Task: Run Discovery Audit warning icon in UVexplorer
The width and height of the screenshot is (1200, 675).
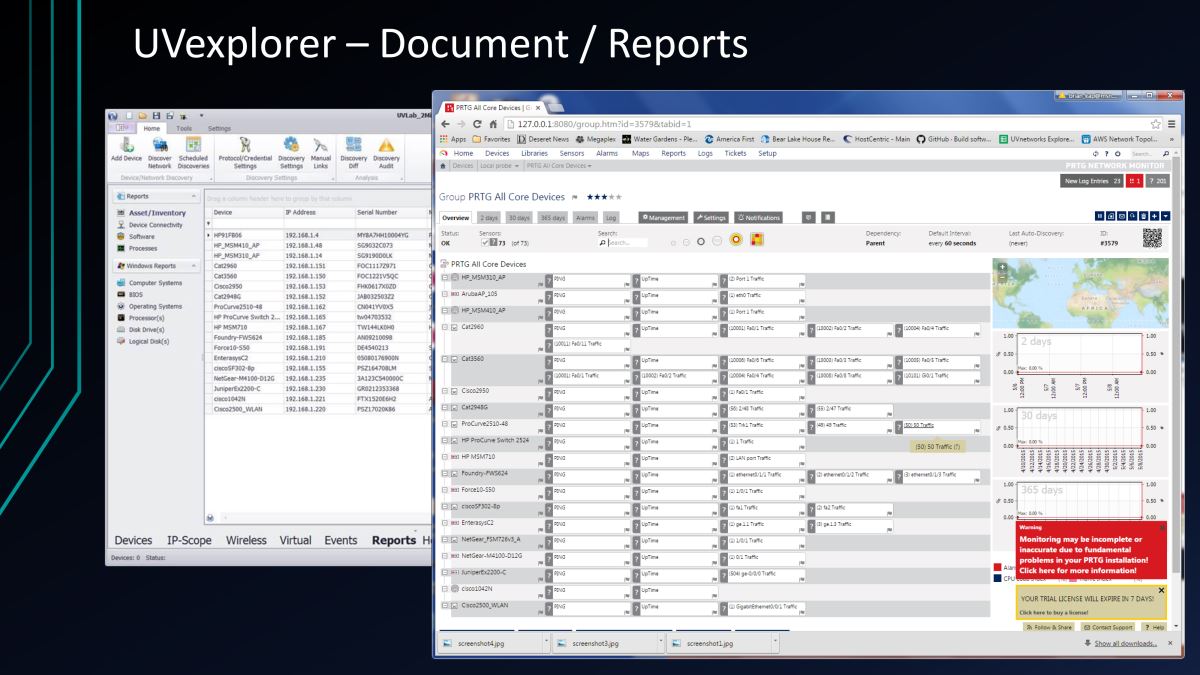Action: pos(386,145)
